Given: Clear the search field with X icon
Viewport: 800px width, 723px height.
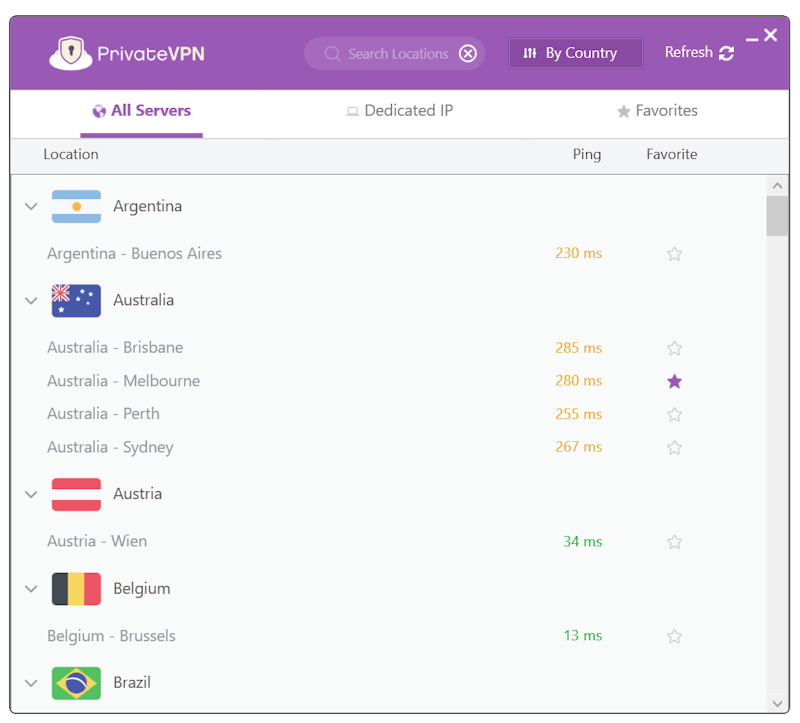Looking at the screenshot, I should click(467, 53).
